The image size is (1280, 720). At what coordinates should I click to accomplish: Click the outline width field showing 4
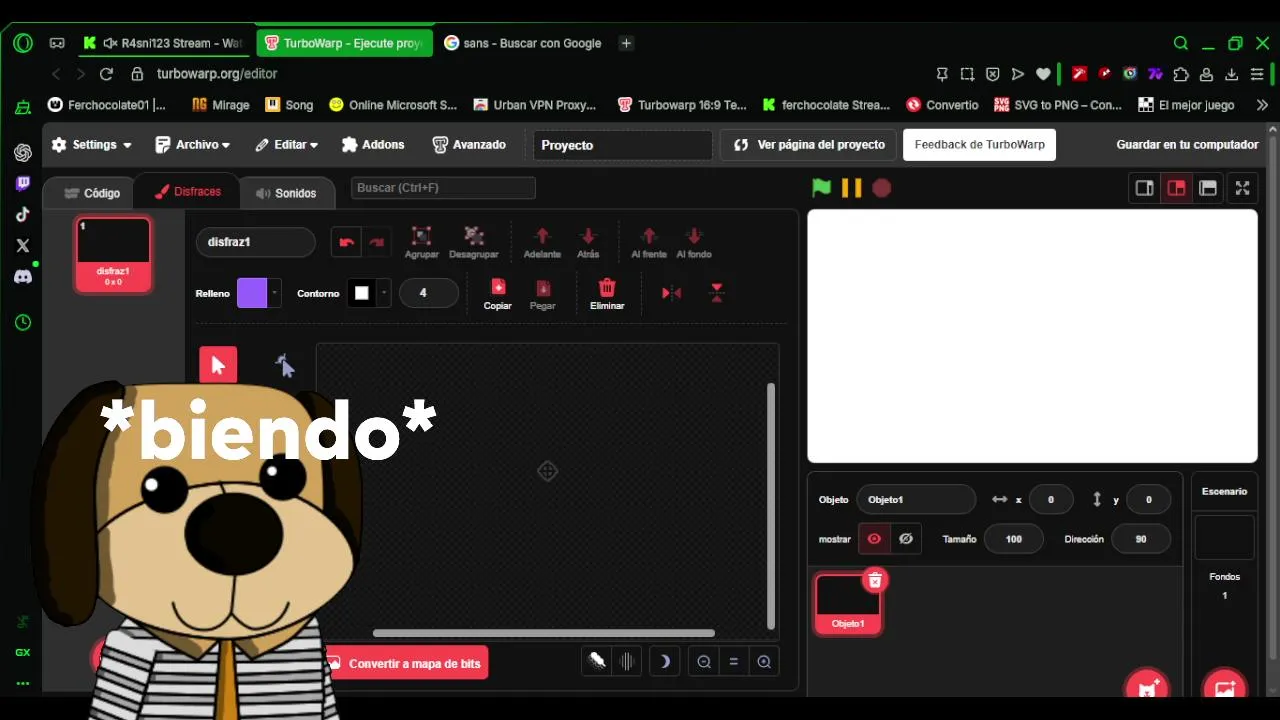pyautogui.click(x=428, y=293)
